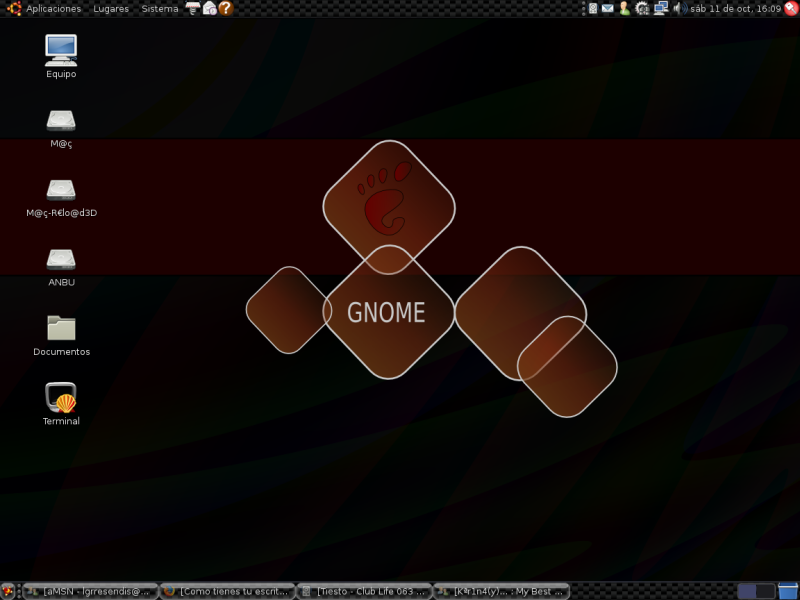
Task: Click the Ubuntu logo in top panel
Action: [x=14, y=8]
